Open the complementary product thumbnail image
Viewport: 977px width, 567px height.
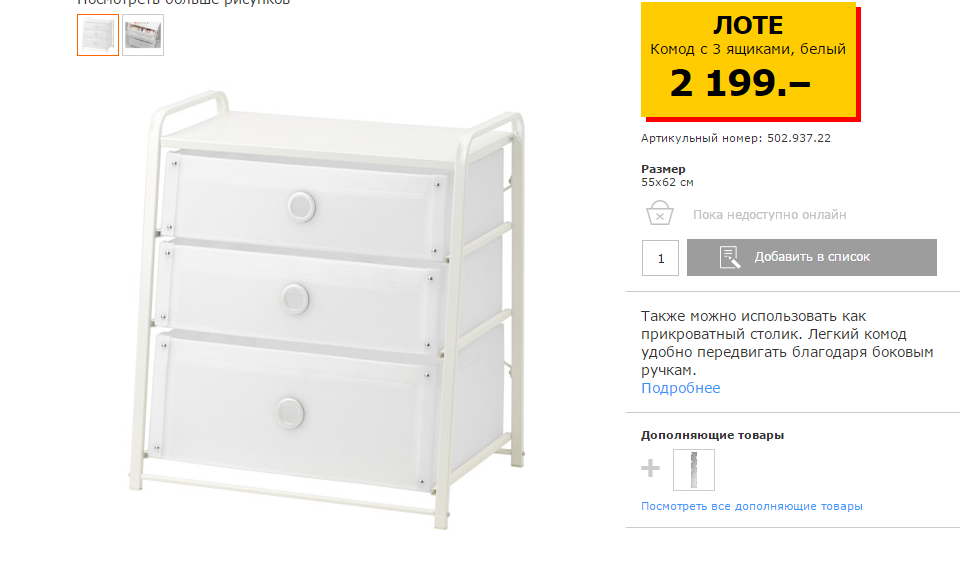(x=693, y=470)
